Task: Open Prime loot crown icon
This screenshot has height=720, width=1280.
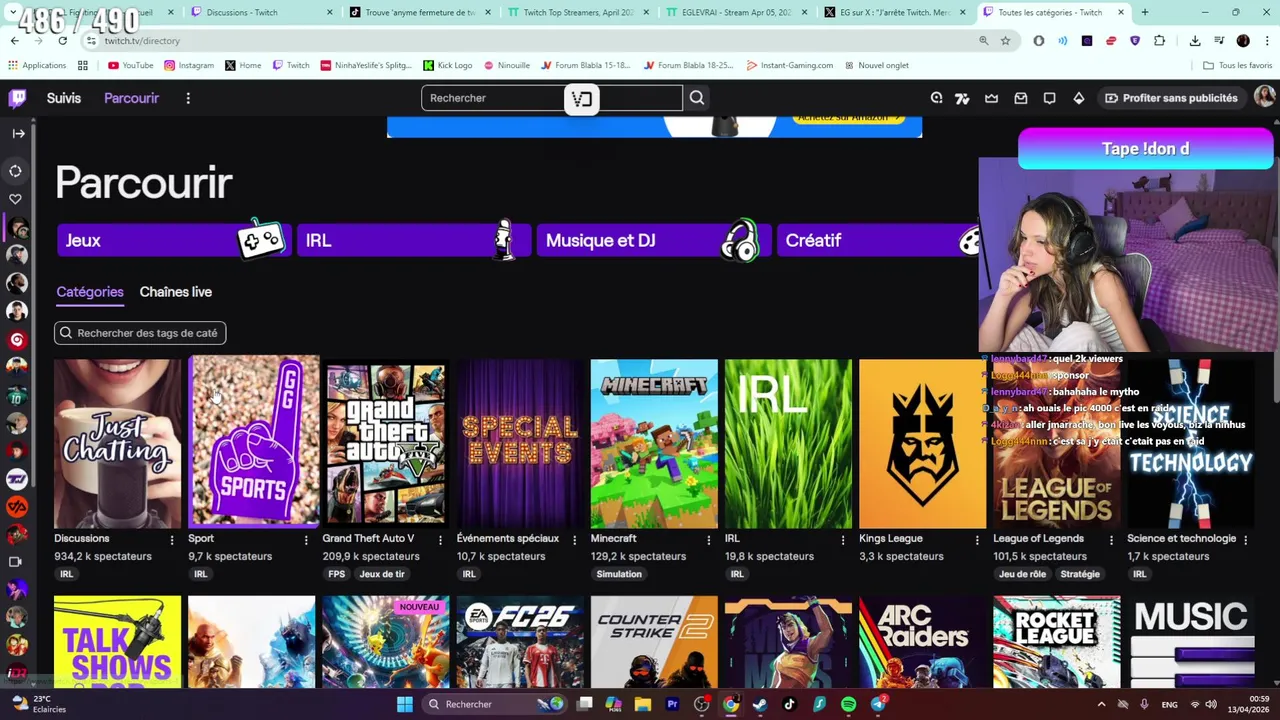Action: 991,98
